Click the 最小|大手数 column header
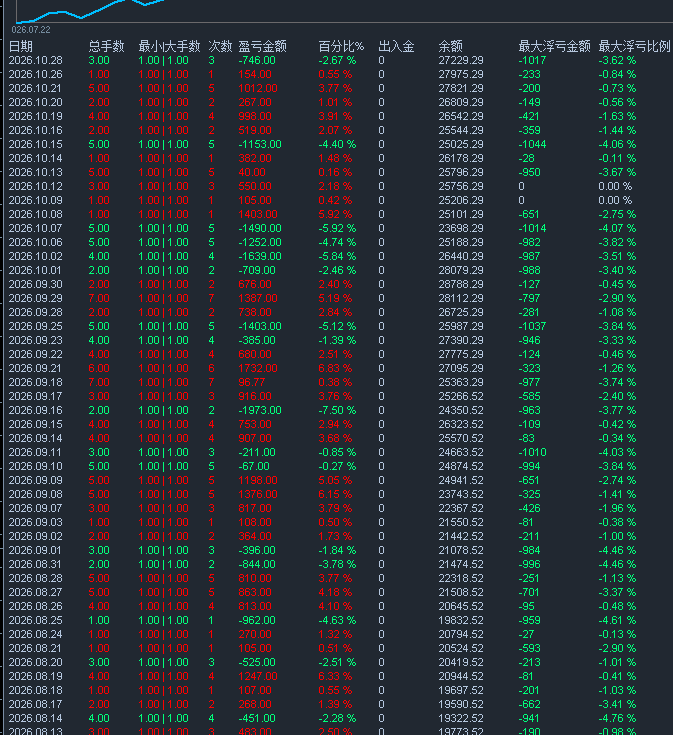 pos(169,46)
